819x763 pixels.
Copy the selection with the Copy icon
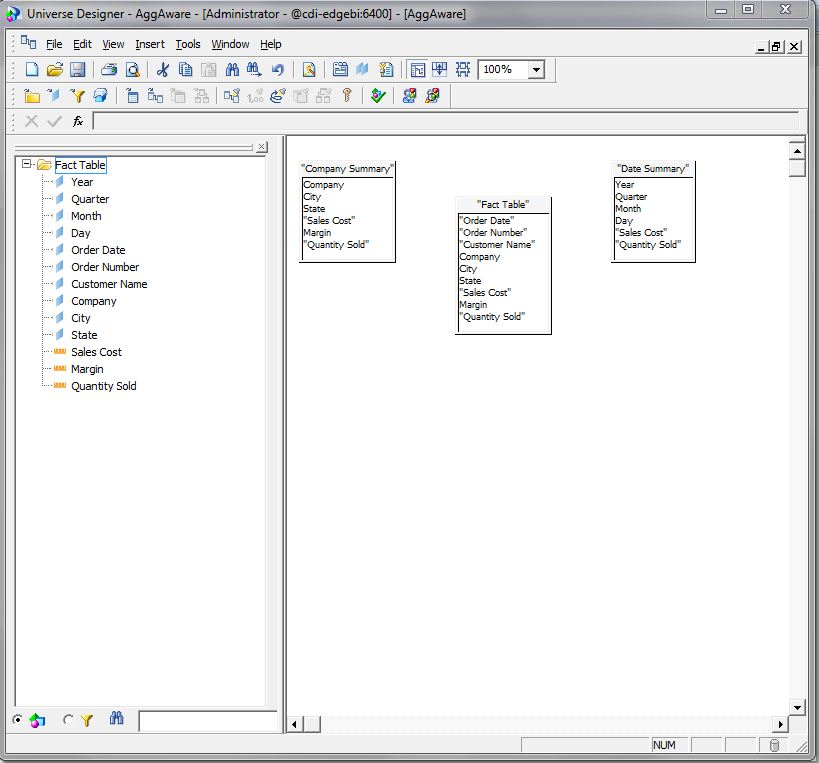coord(185,69)
